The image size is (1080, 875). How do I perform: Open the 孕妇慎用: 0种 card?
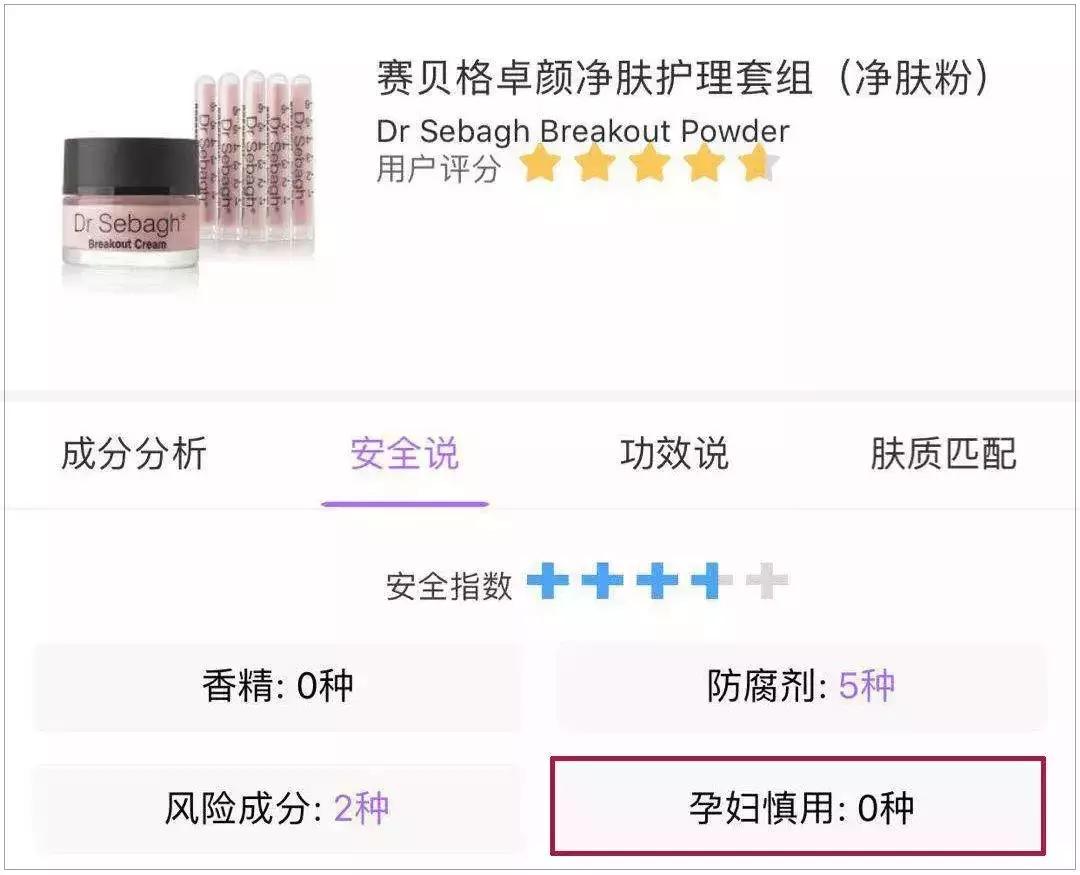click(x=798, y=807)
